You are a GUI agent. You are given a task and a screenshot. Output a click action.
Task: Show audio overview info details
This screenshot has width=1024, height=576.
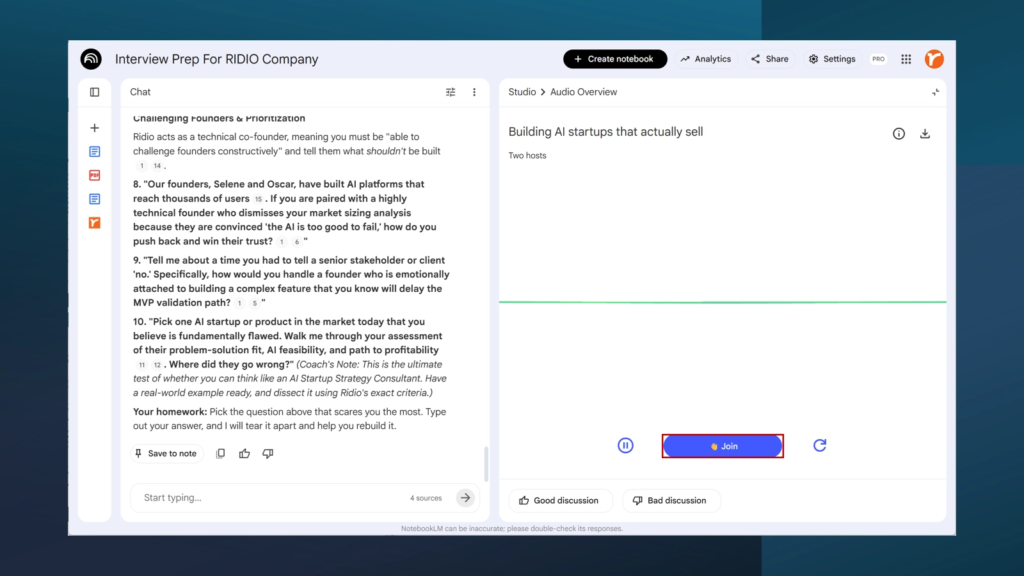pos(899,134)
